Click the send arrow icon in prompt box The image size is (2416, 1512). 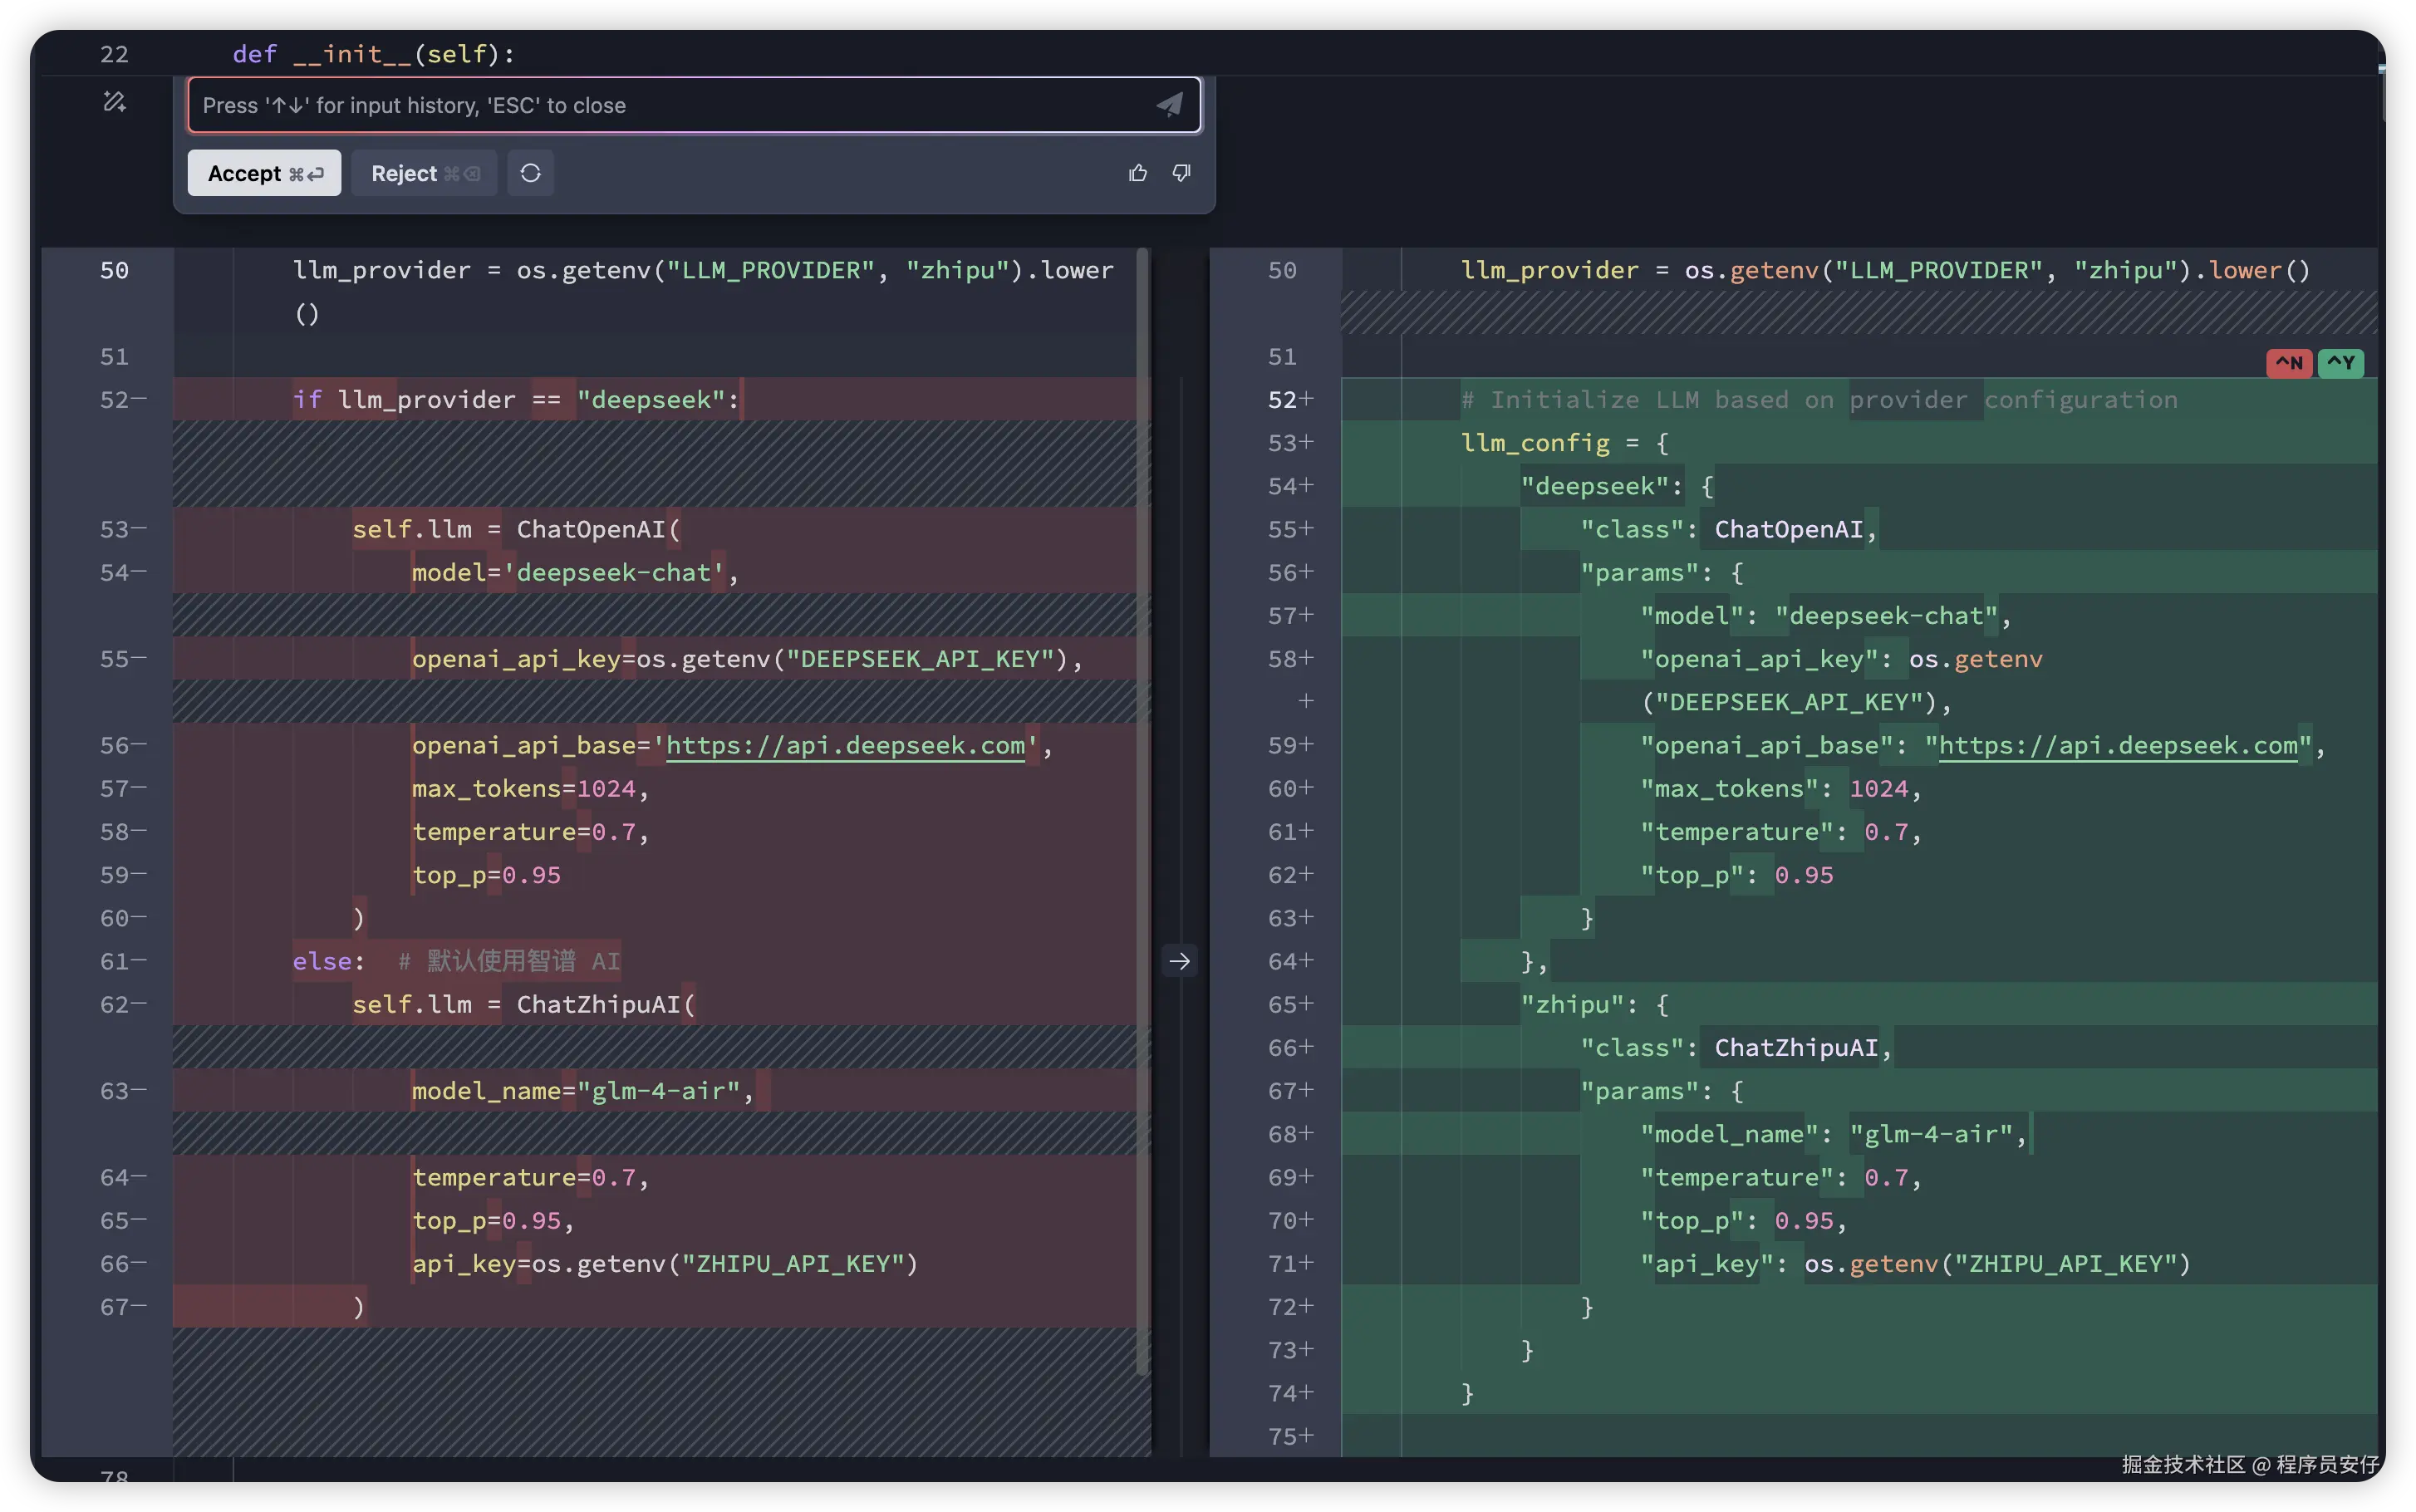1169,105
